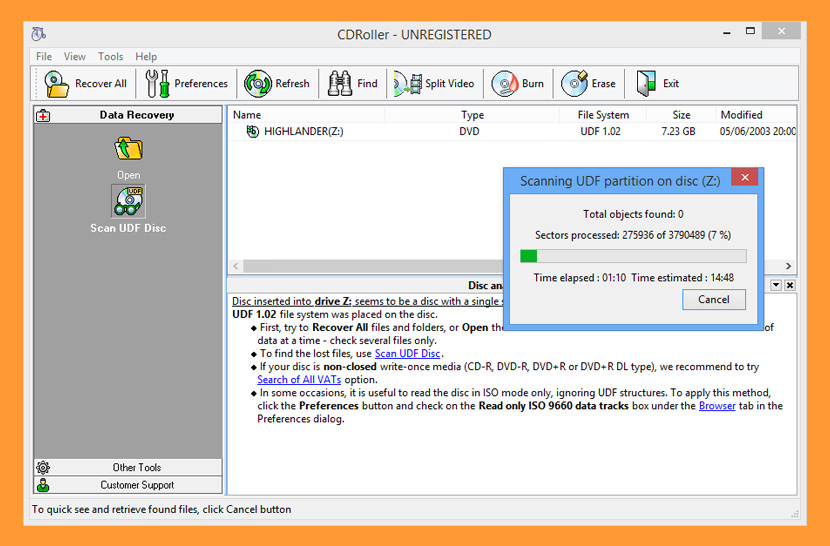830x546 pixels.
Task: Click the Data Recovery first-aid icon
Action: click(43, 115)
